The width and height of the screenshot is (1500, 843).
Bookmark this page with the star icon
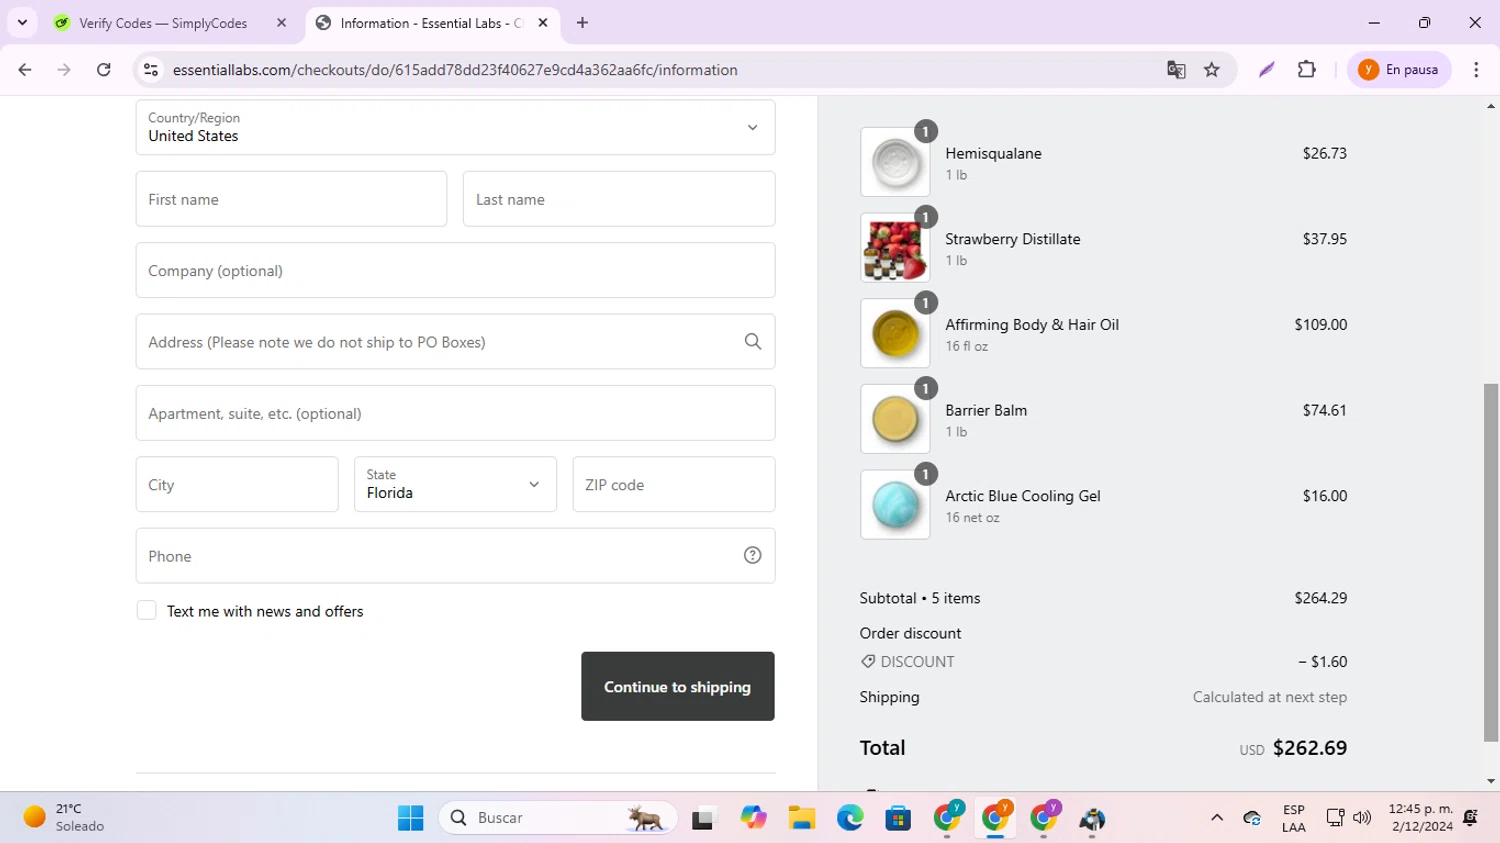[1212, 70]
